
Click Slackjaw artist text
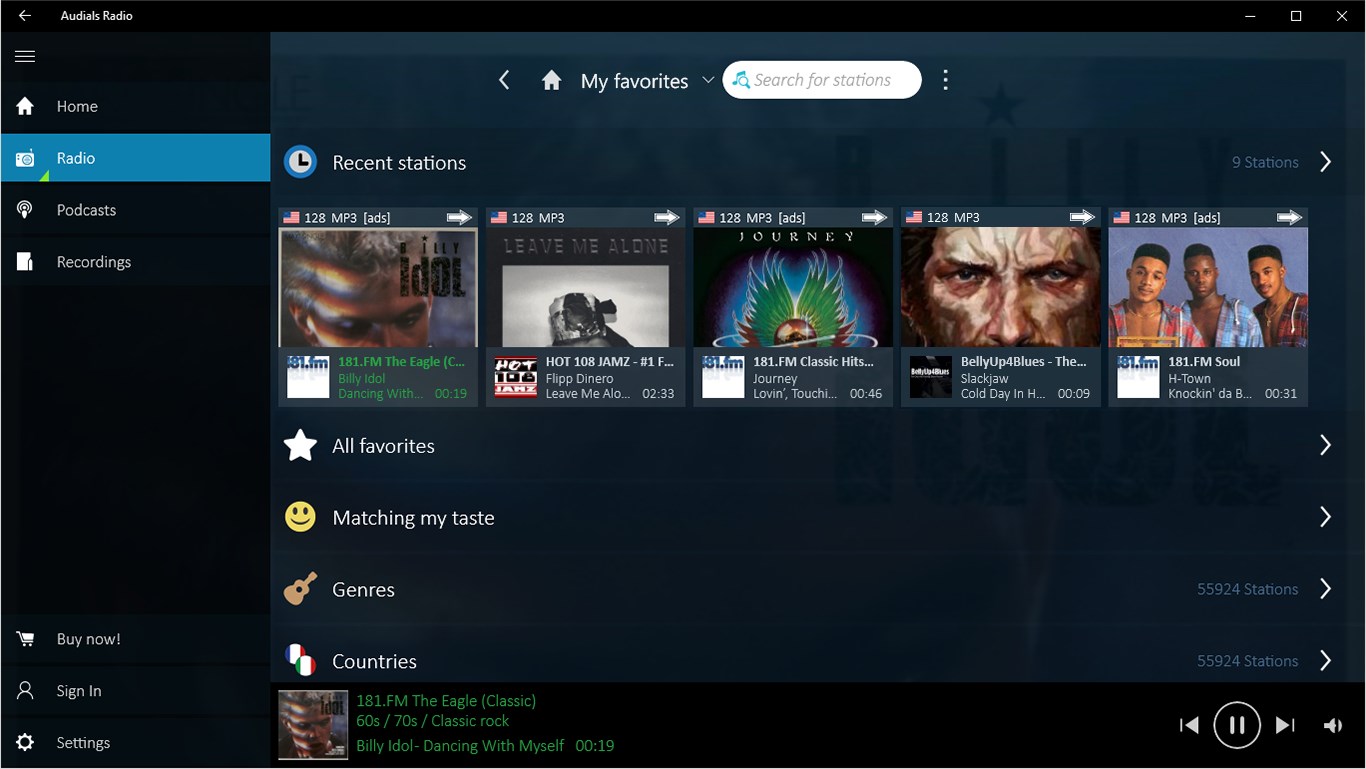tap(985, 379)
